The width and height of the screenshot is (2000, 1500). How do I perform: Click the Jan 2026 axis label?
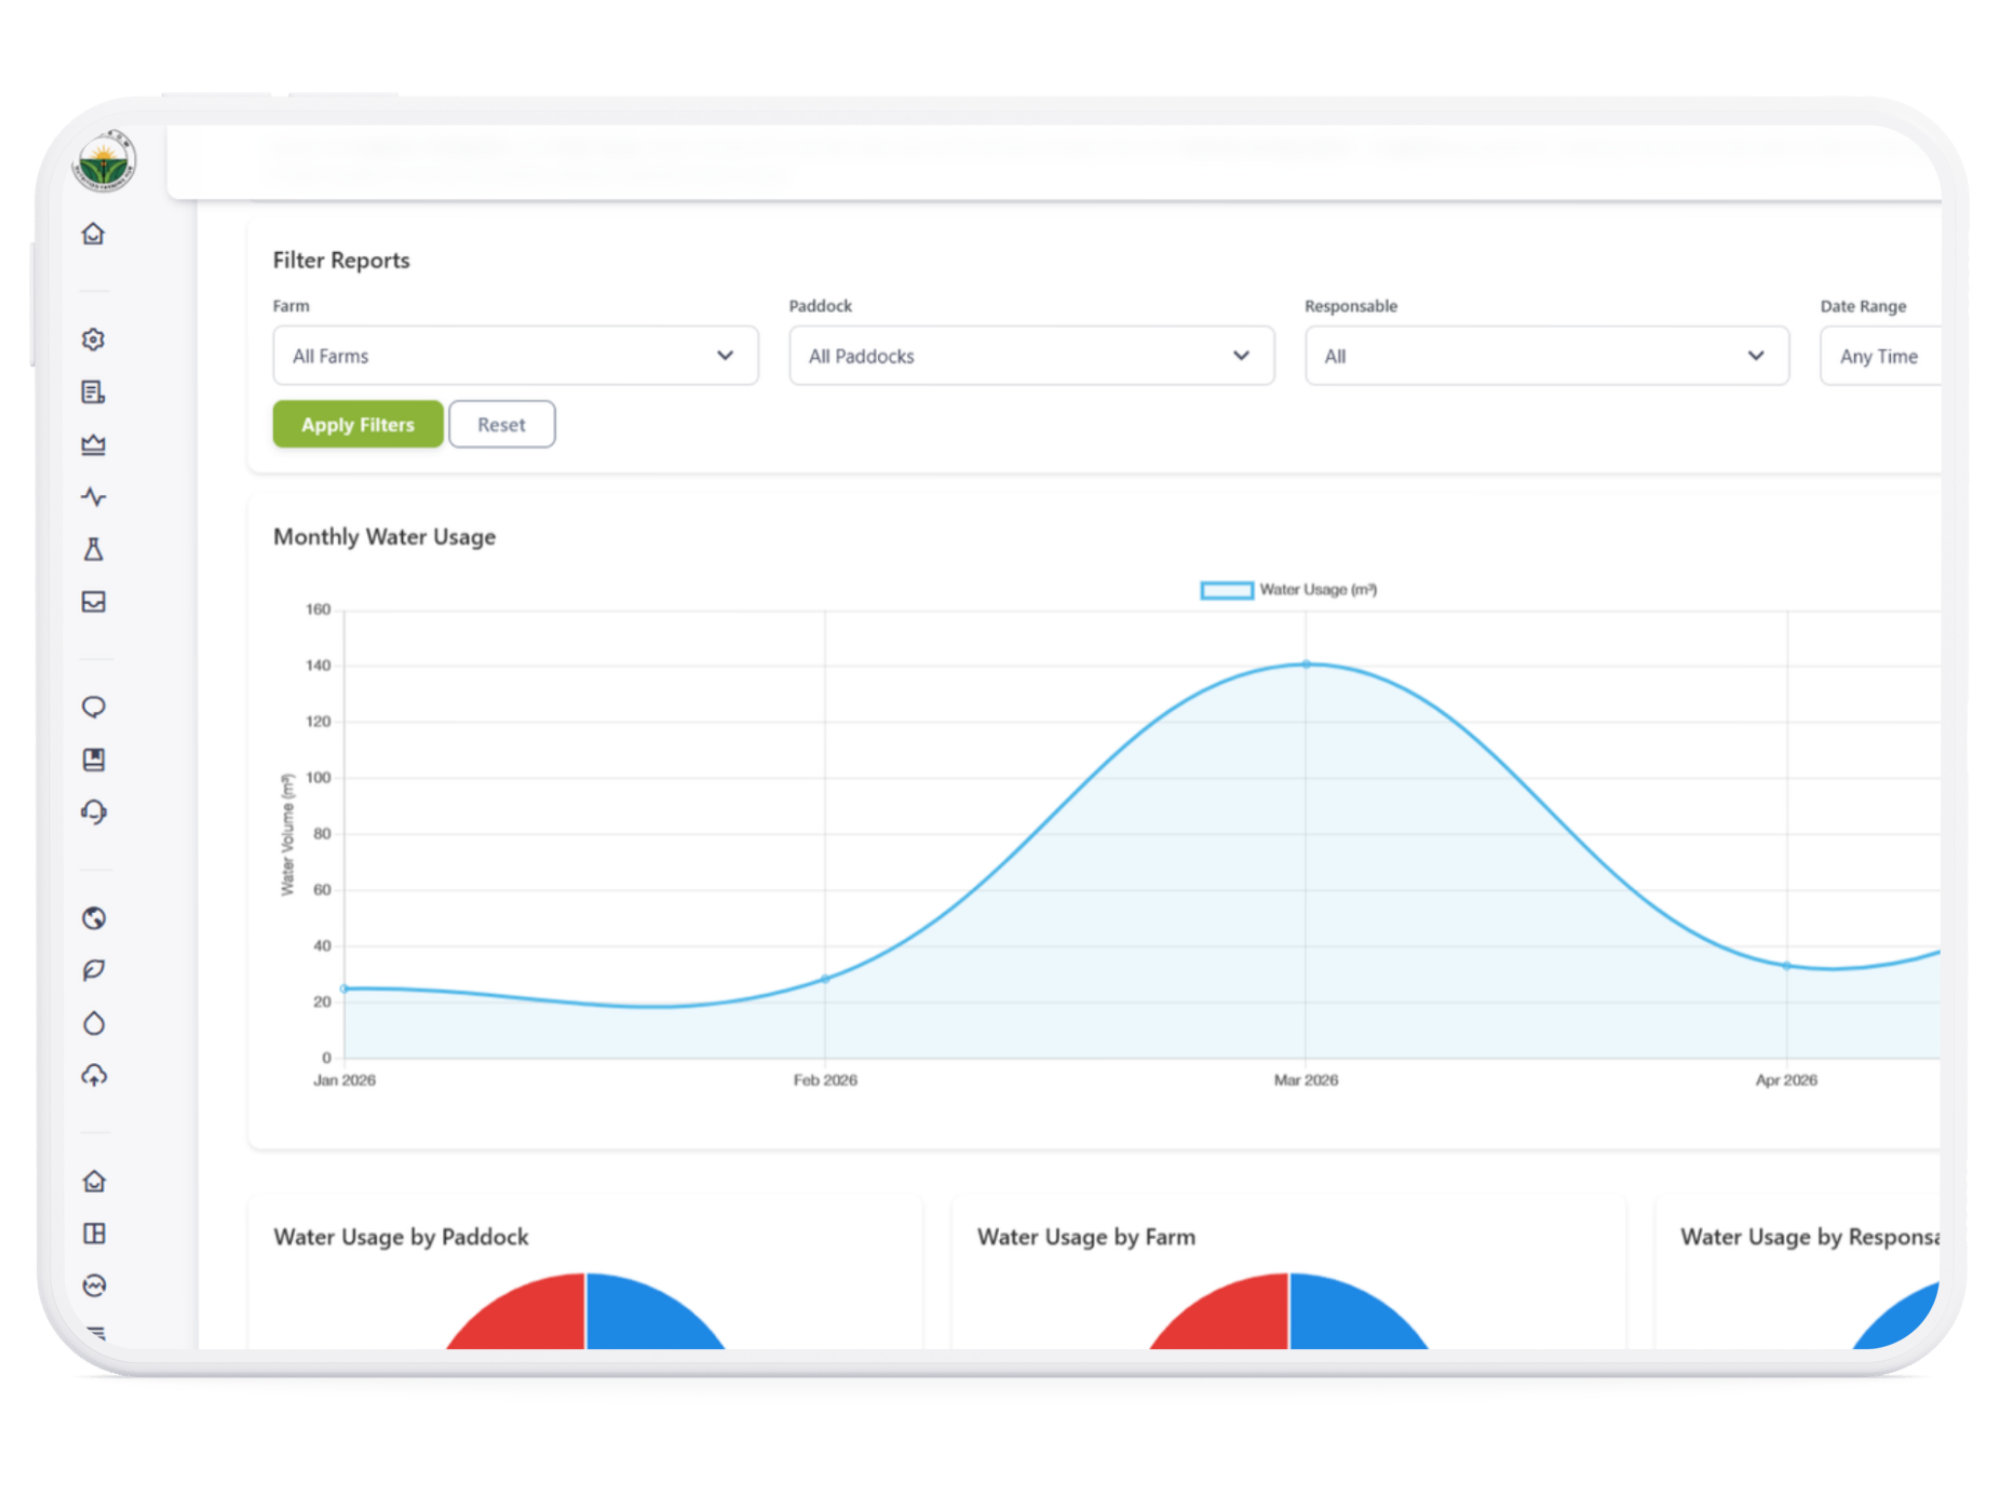pos(344,1080)
